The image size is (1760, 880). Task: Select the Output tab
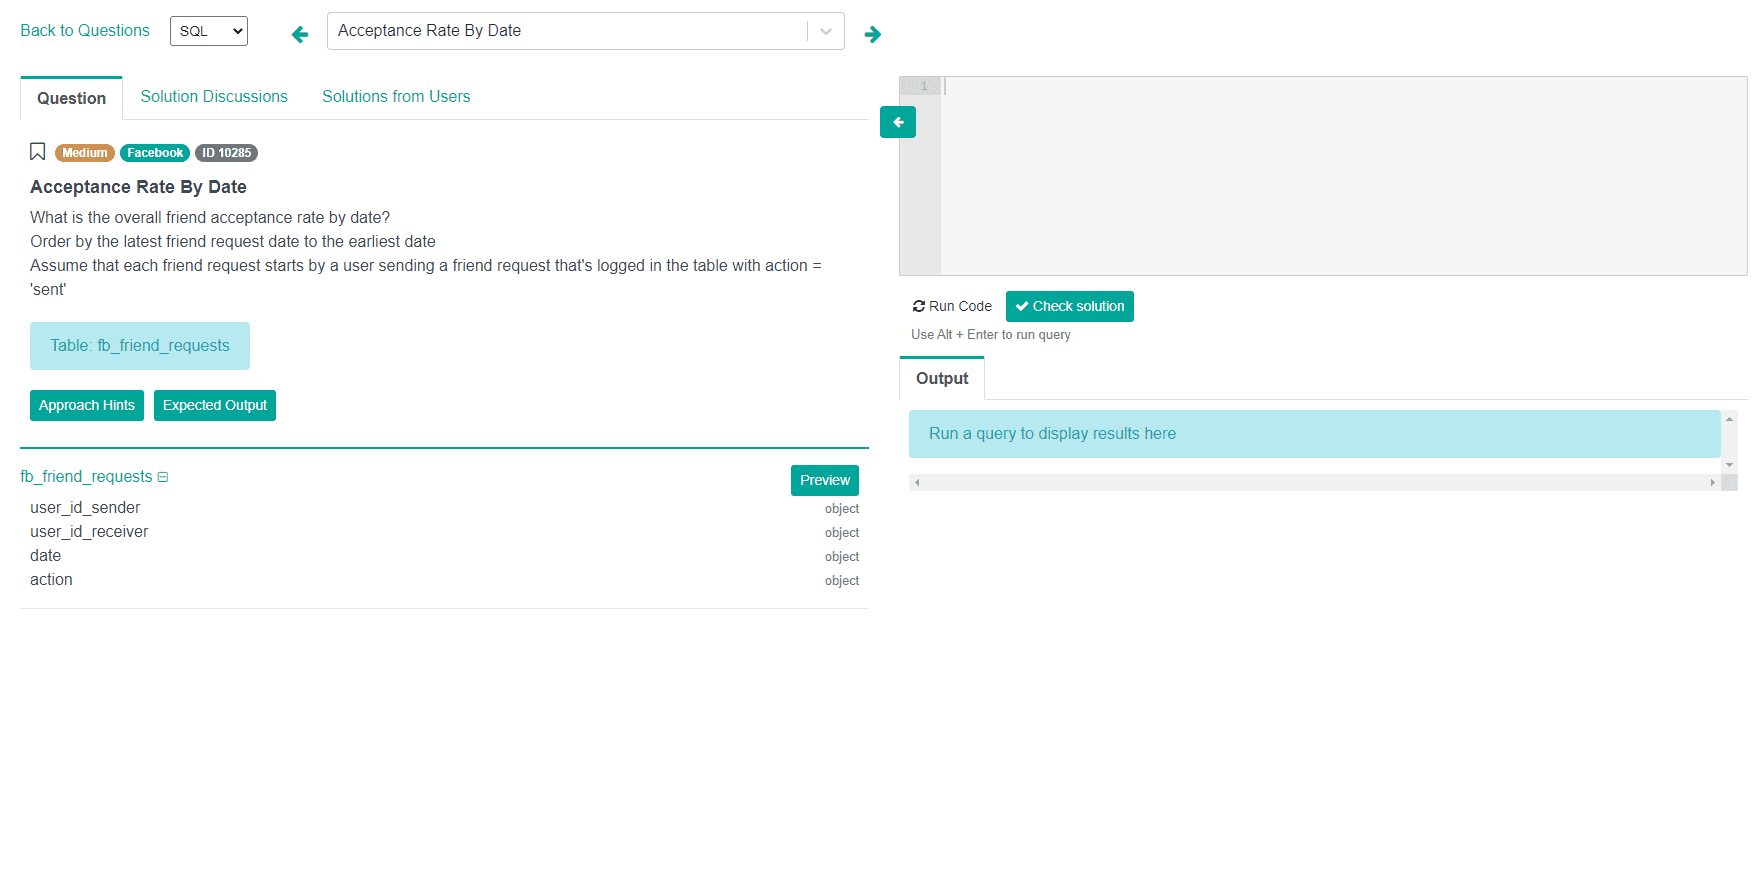pyautogui.click(x=942, y=378)
